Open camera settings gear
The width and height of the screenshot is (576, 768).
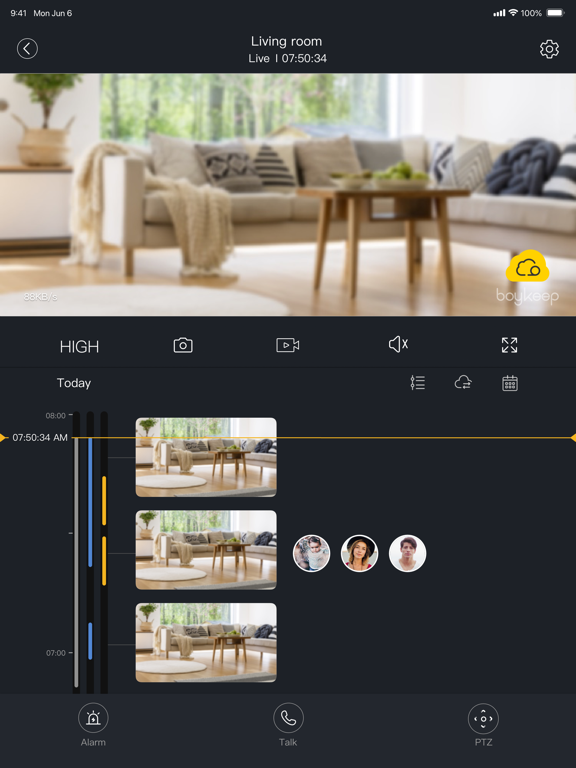click(x=549, y=49)
